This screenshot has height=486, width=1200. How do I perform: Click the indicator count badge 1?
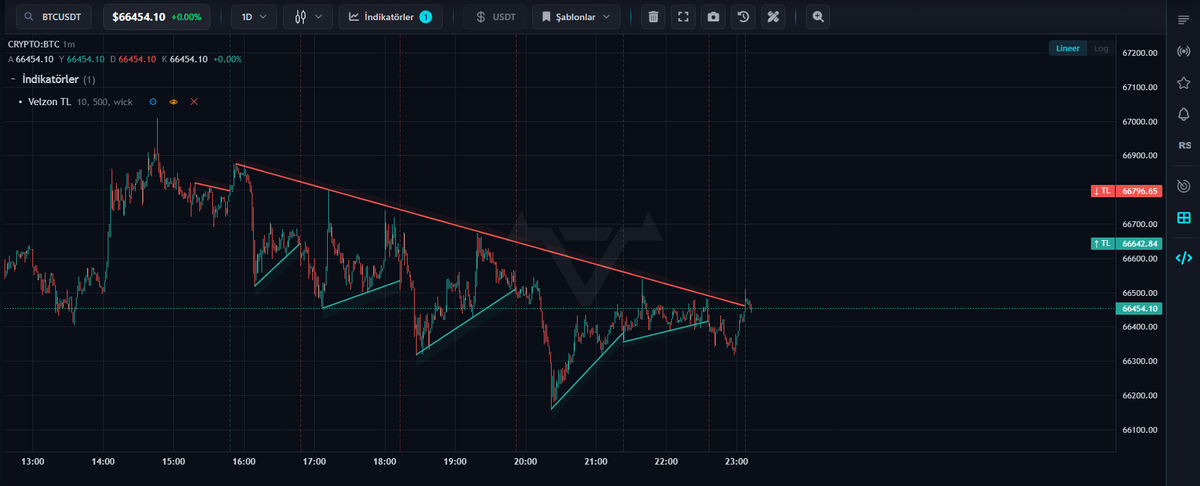click(425, 17)
